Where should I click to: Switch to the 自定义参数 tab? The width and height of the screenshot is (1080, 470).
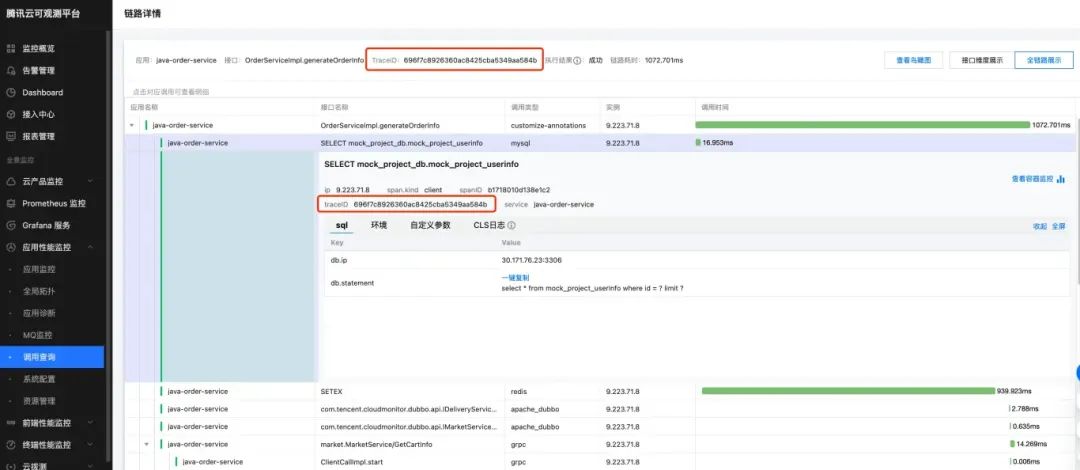430,225
